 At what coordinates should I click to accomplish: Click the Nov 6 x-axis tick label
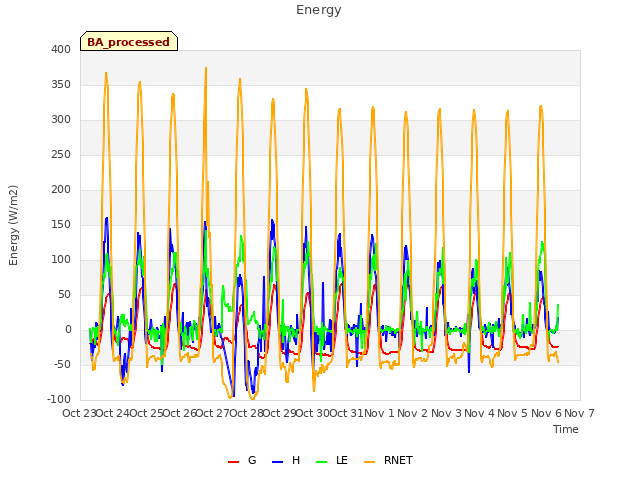pos(546,413)
